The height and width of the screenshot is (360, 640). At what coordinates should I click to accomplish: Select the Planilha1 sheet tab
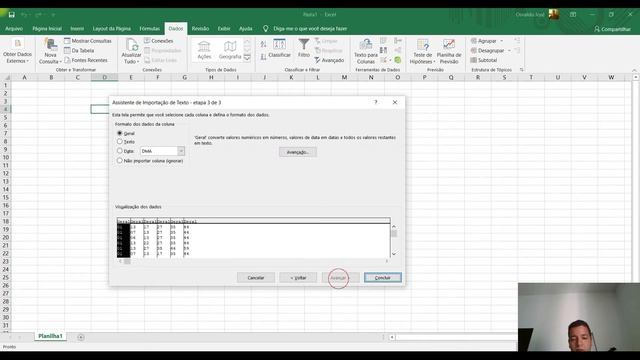[50, 336]
